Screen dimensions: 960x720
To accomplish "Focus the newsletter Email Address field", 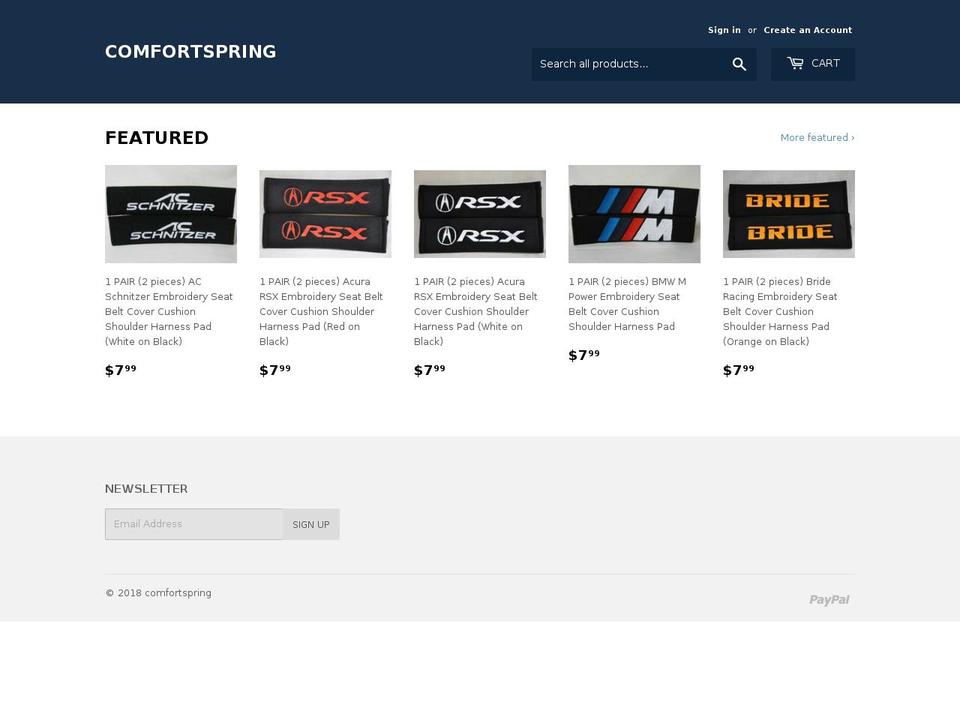I will pos(194,524).
